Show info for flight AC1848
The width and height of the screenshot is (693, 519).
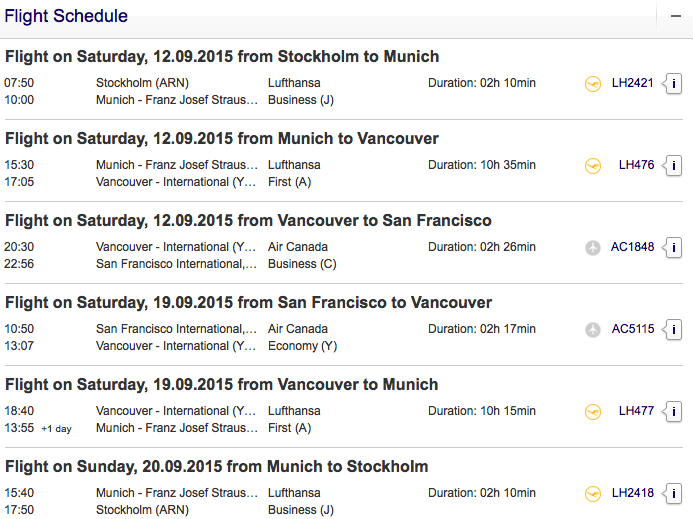(674, 247)
